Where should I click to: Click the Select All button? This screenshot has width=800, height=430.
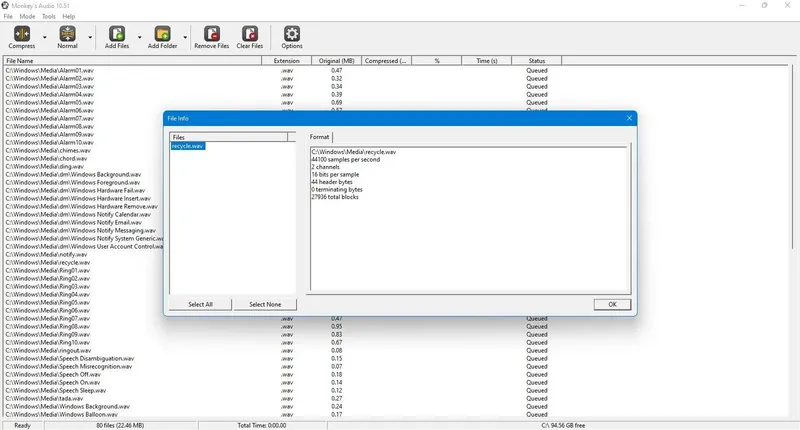[201, 305]
